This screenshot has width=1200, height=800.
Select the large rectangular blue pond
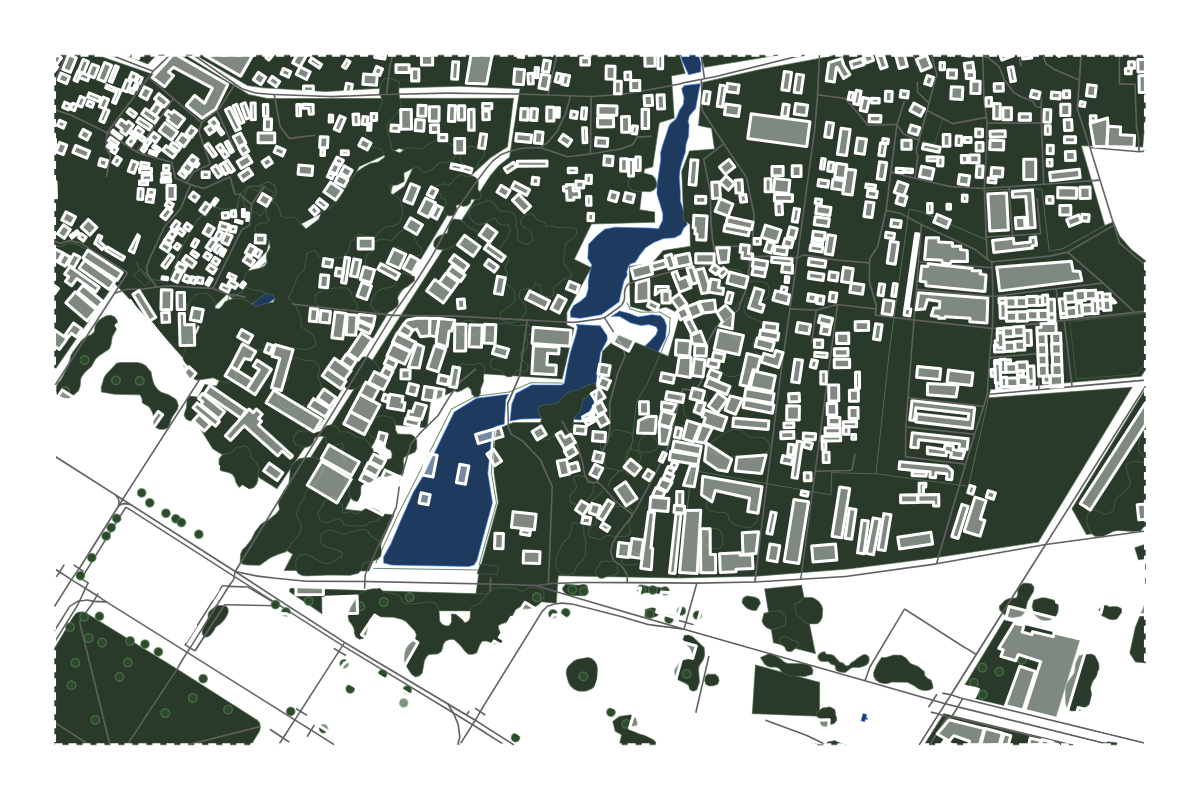pos(445,482)
